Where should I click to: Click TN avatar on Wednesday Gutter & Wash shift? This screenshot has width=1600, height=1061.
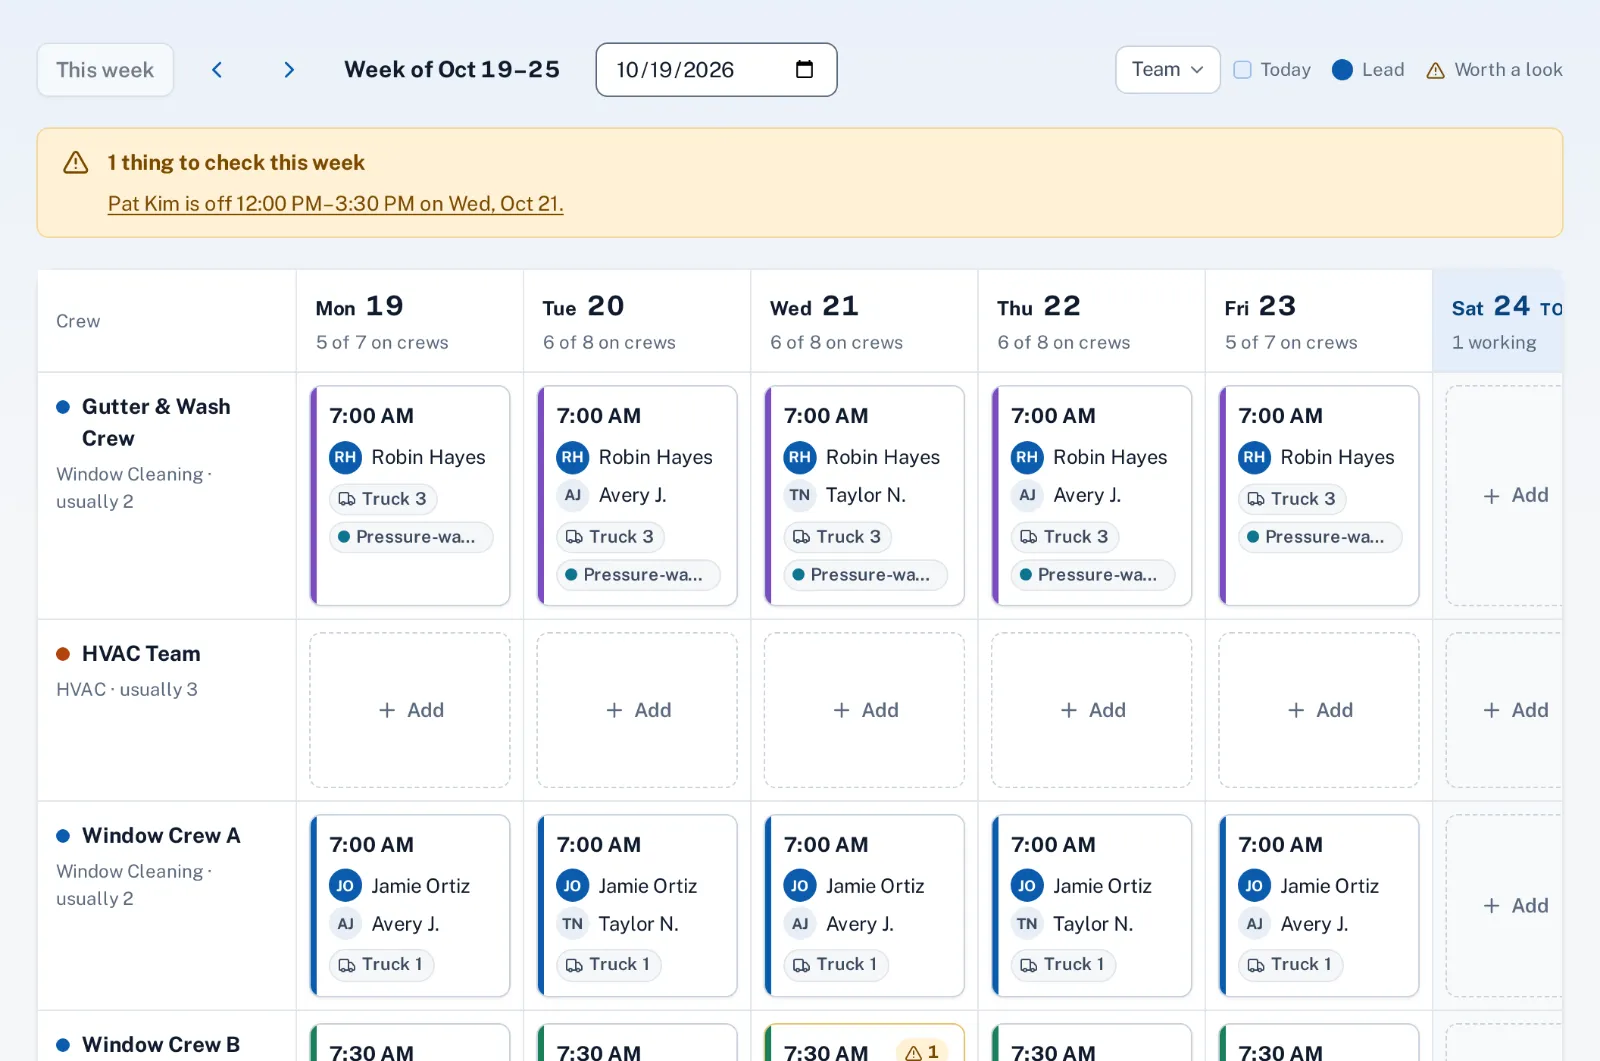[799, 495]
